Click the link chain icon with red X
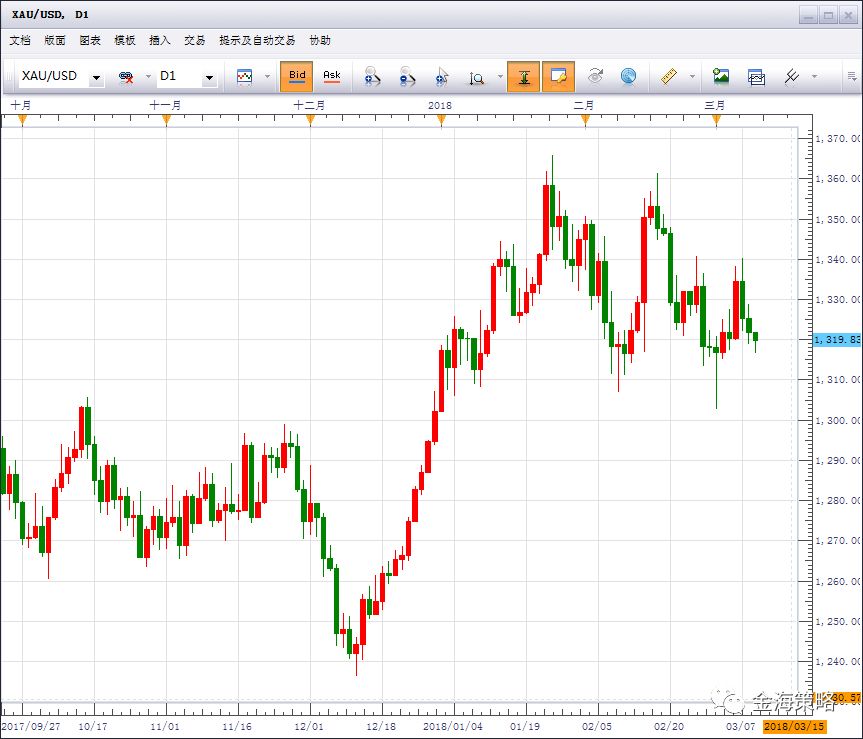Screen dimensions: 863x739 click(x=126, y=77)
